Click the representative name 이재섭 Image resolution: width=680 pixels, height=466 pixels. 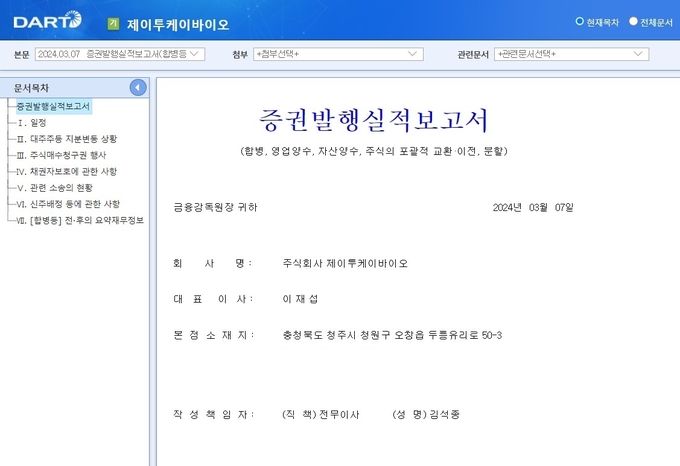click(x=300, y=299)
